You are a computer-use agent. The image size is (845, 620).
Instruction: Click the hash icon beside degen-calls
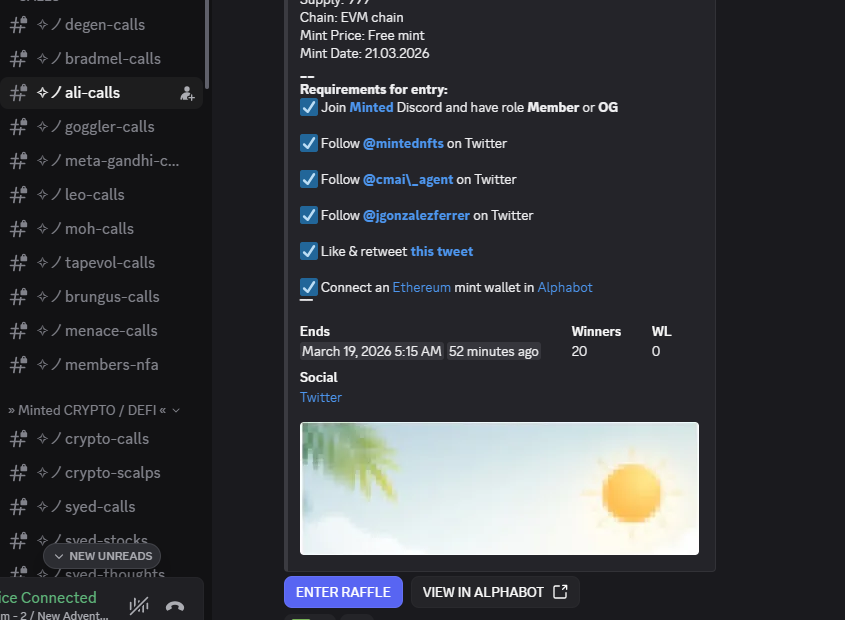(18, 25)
